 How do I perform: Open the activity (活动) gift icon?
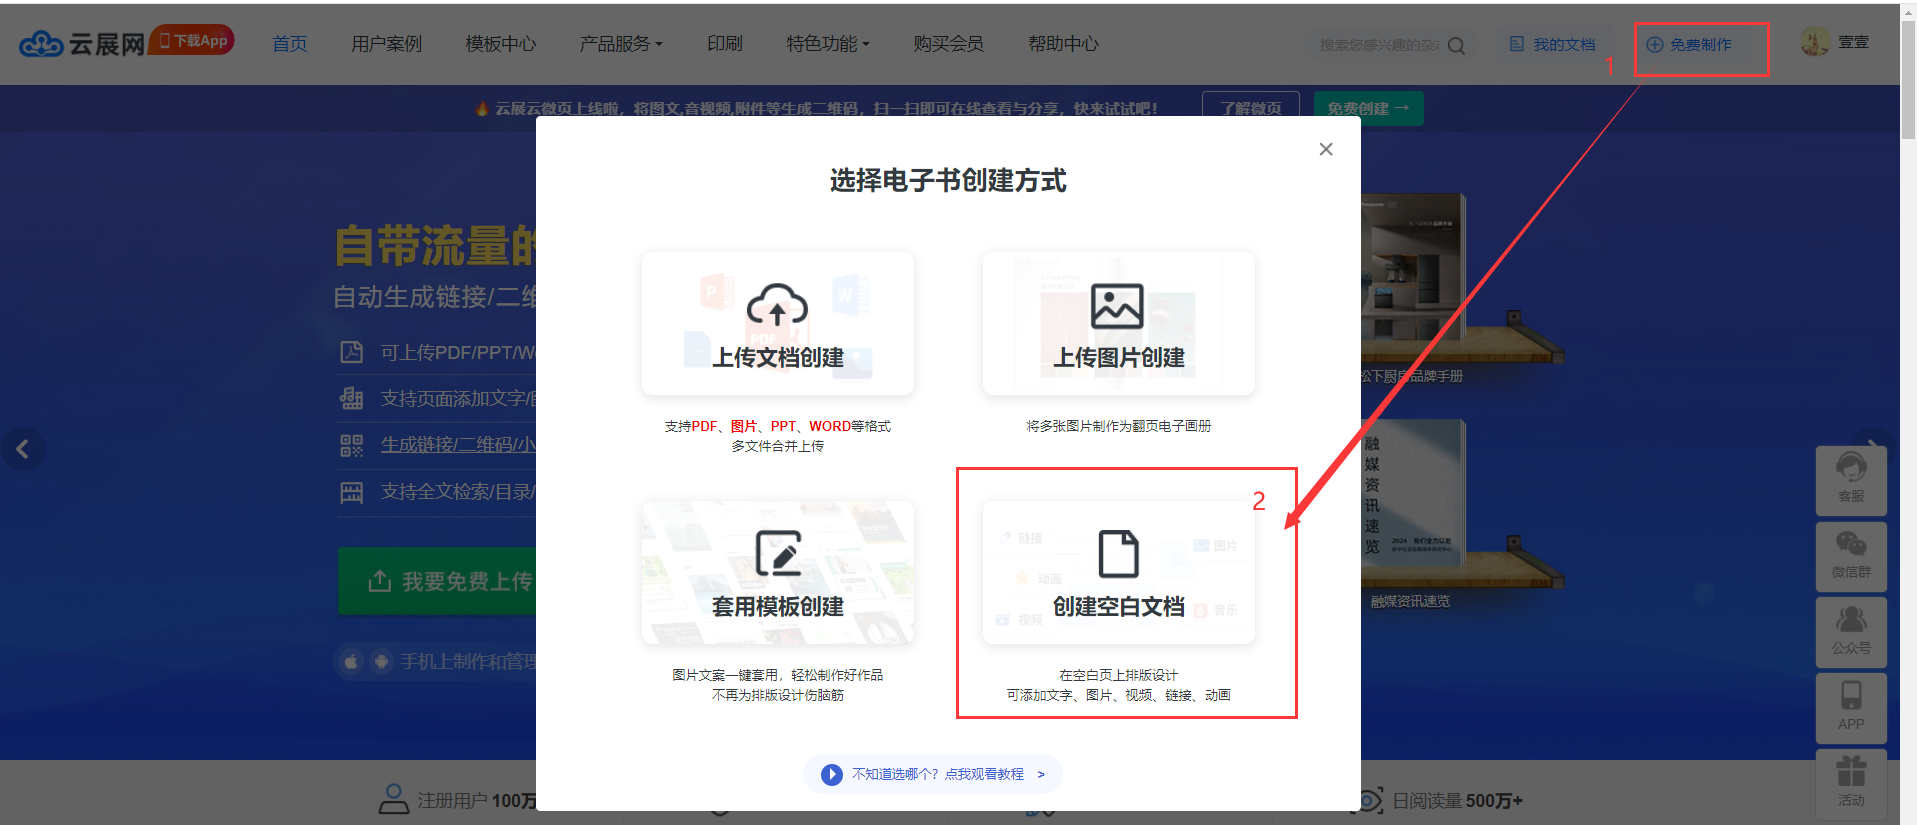click(1850, 781)
